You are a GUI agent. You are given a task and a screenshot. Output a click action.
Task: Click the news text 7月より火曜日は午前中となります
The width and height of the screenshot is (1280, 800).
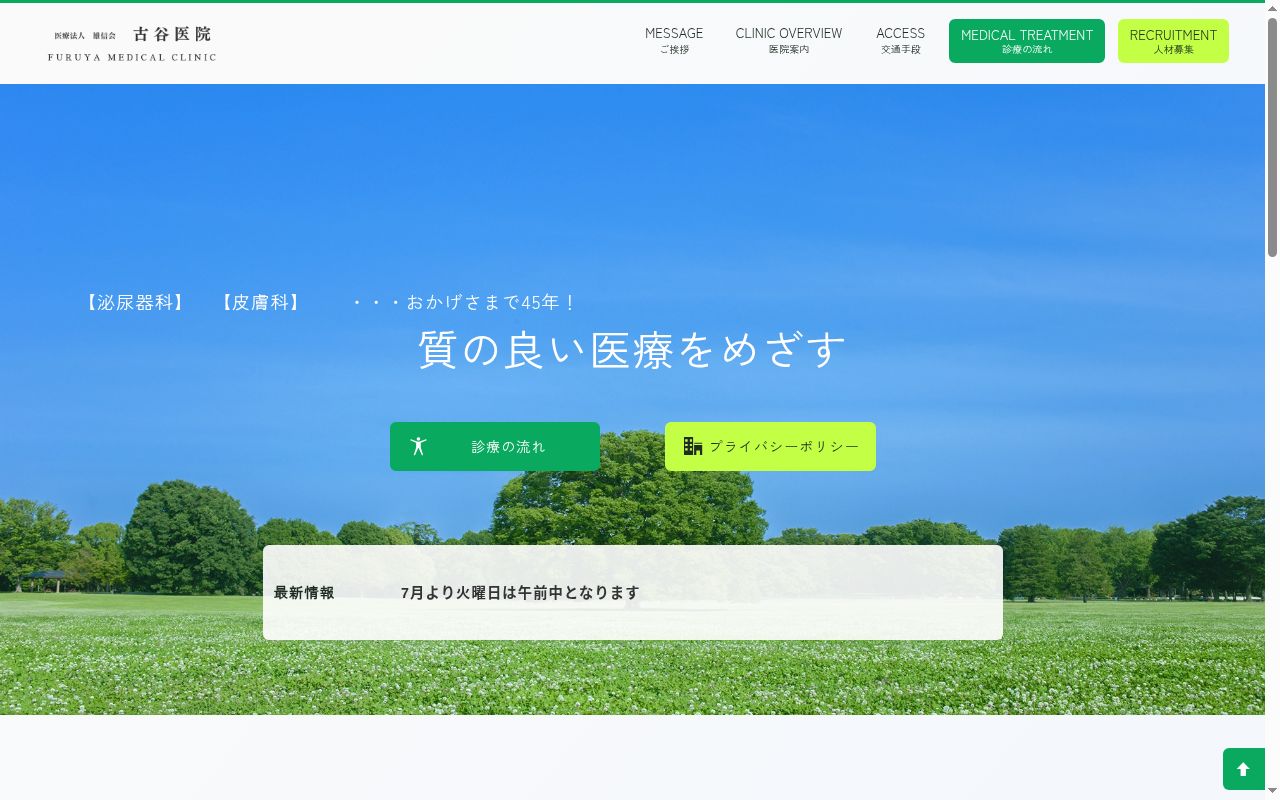(x=520, y=593)
